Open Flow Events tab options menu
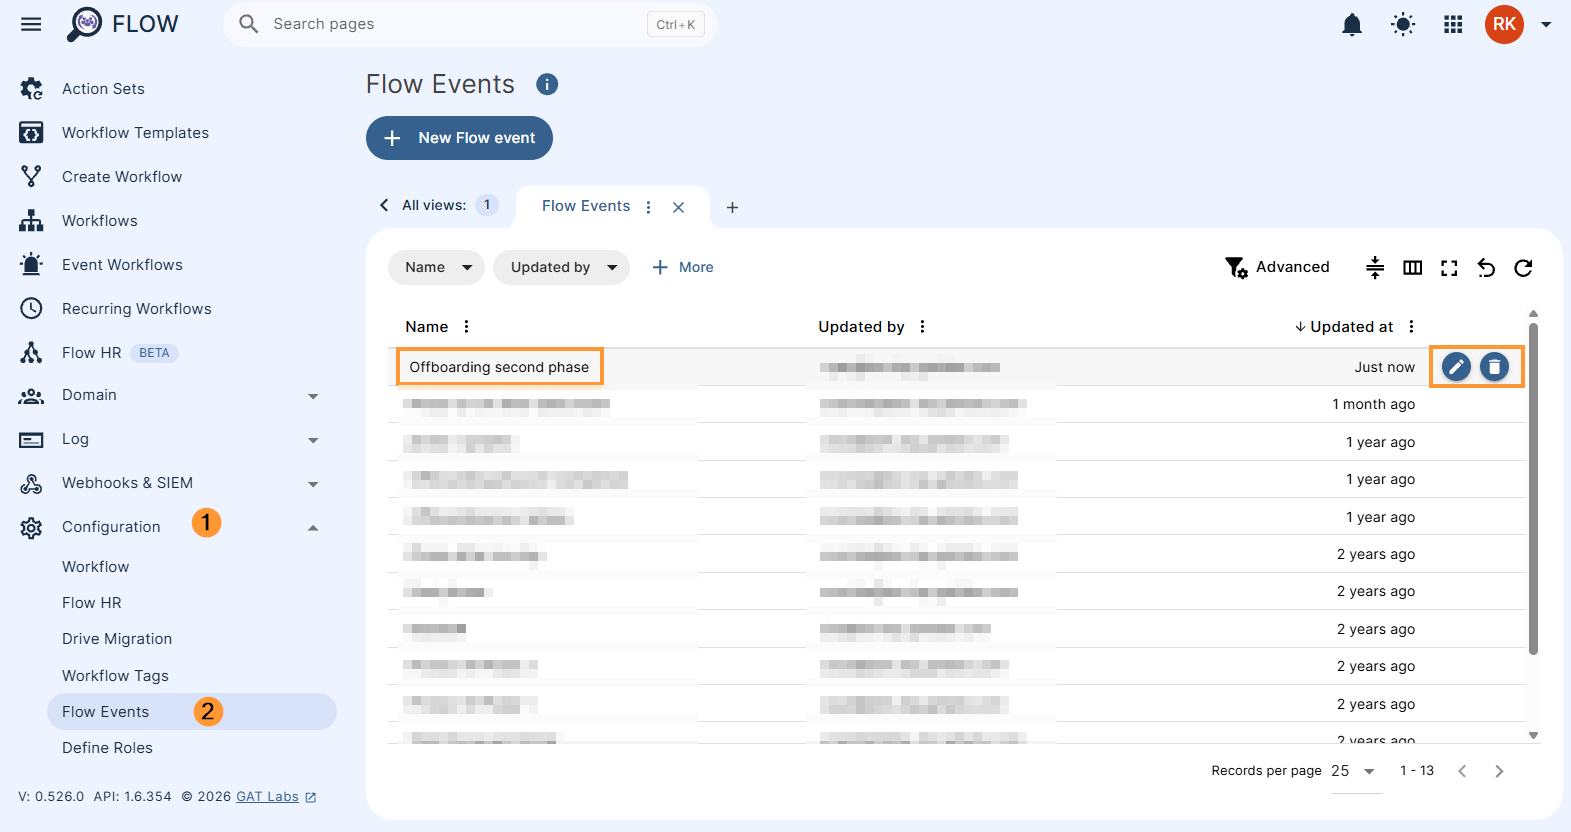Image resolution: width=1571 pixels, height=832 pixels. click(649, 207)
